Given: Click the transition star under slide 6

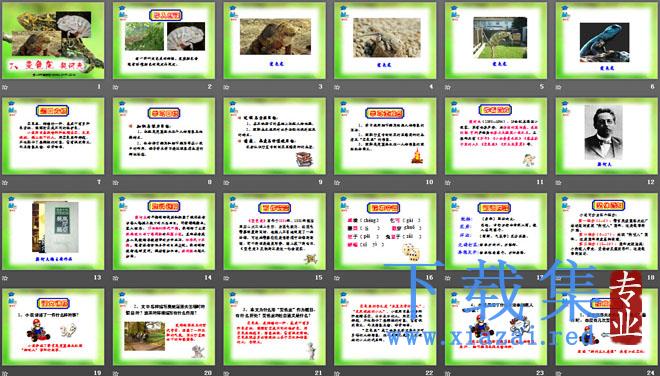Looking at the screenshot, I should click(x=558, y=87).
